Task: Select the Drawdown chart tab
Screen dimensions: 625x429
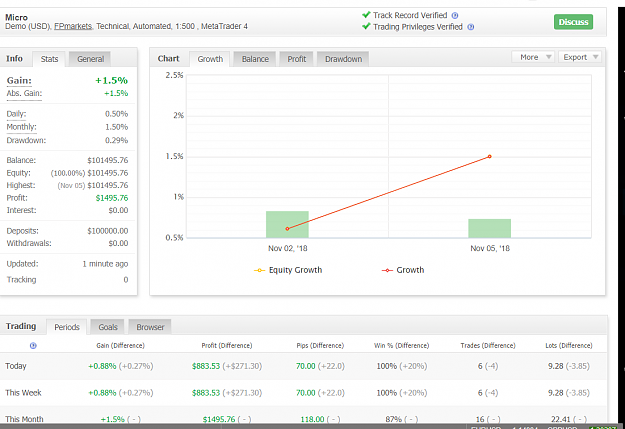Action: tap(343, 59)
